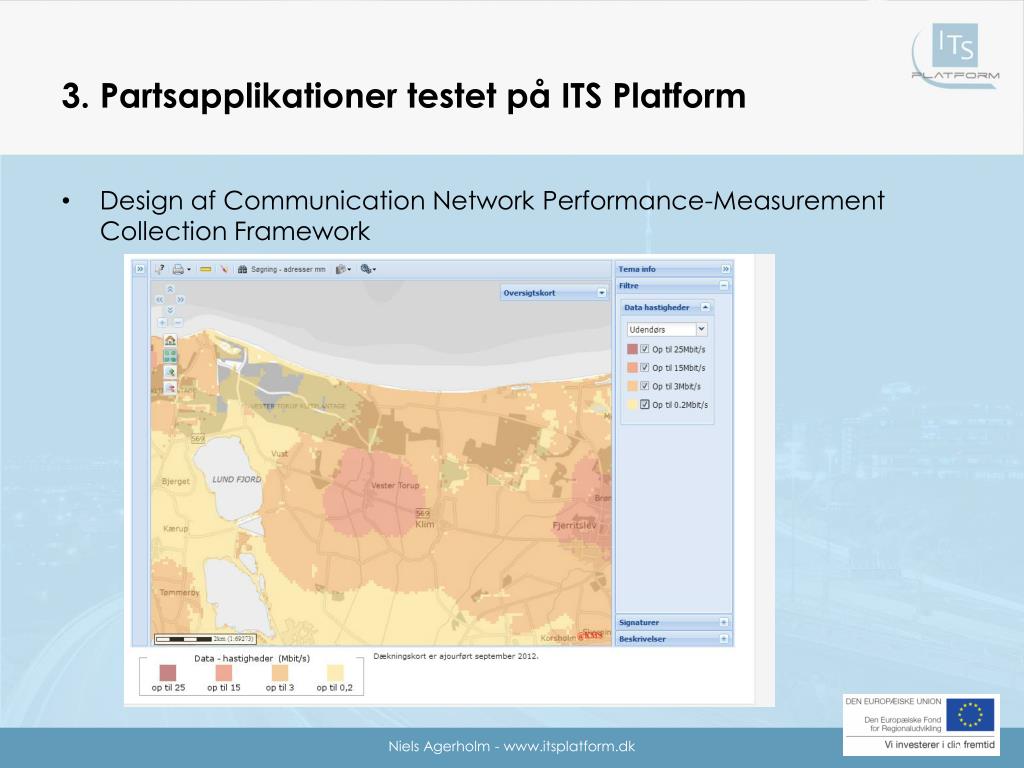The height and width of the screenshot is (768, 1024).
Task: Click the LUND FJORD label on map
Action: point(236,479)
